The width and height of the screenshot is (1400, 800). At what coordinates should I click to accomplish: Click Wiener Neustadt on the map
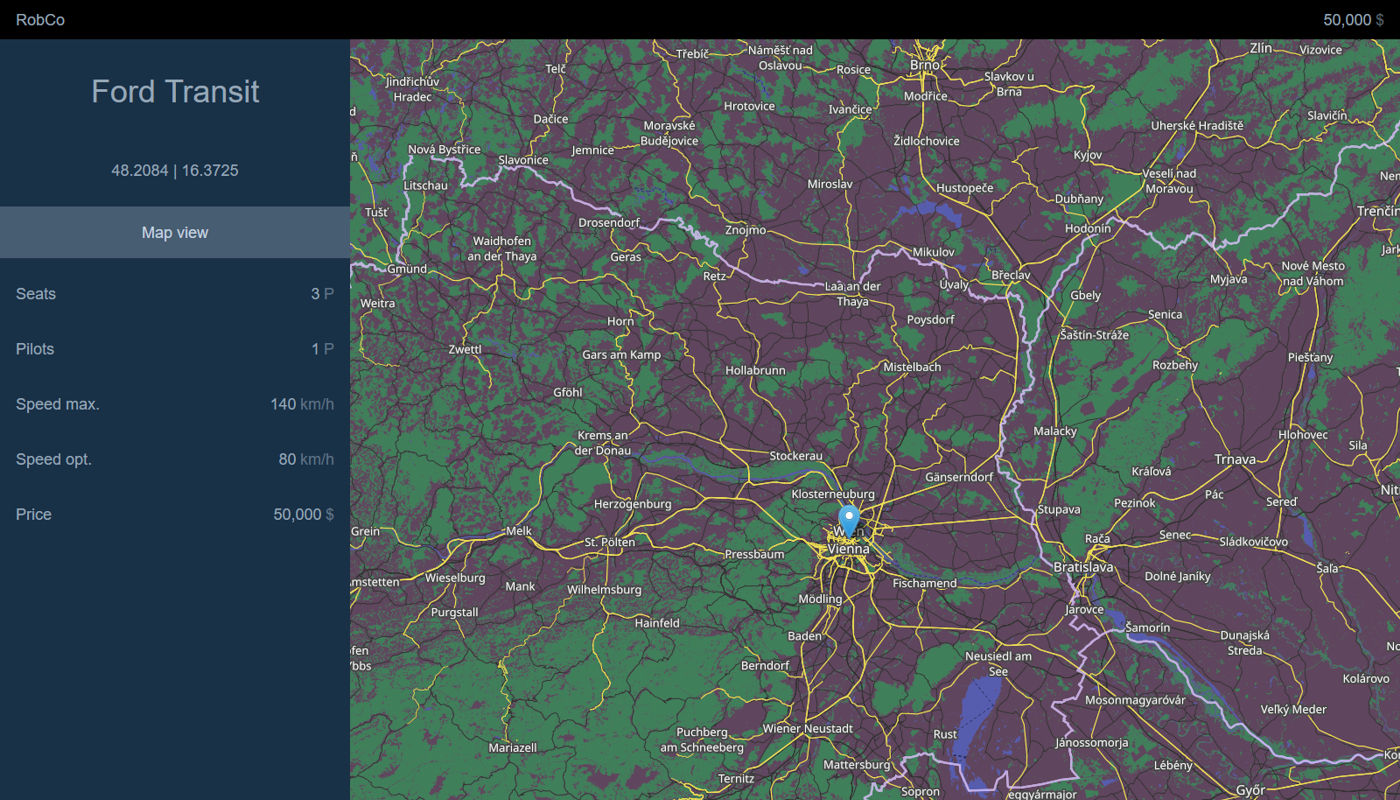coord(808,729)
